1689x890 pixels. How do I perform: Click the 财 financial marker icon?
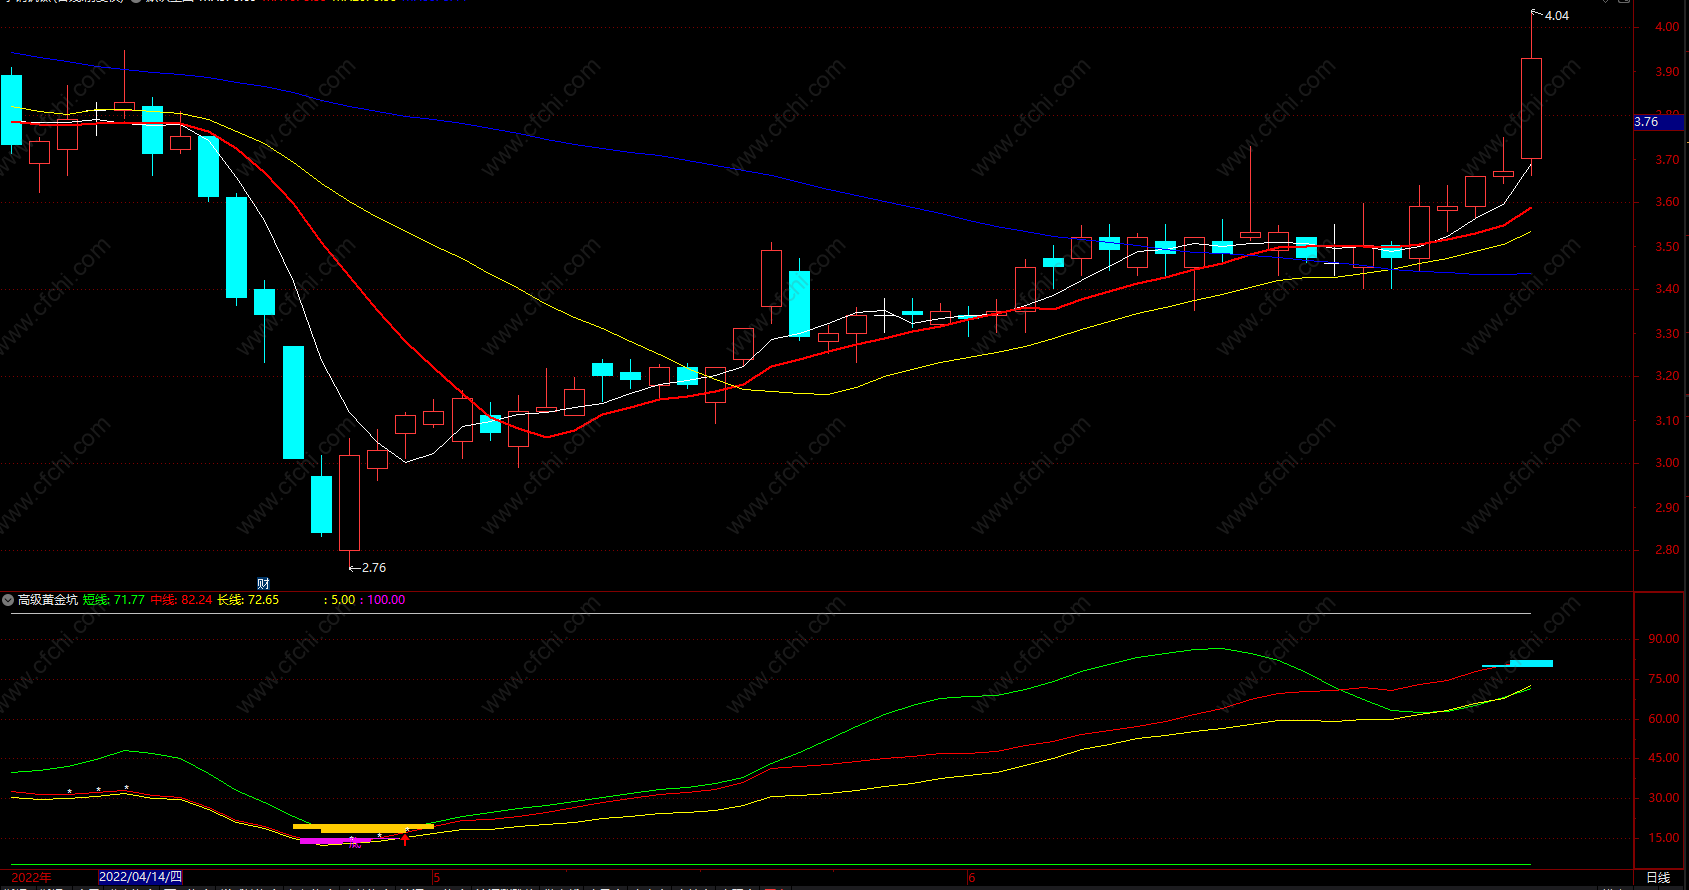click(x=264, y=584)
